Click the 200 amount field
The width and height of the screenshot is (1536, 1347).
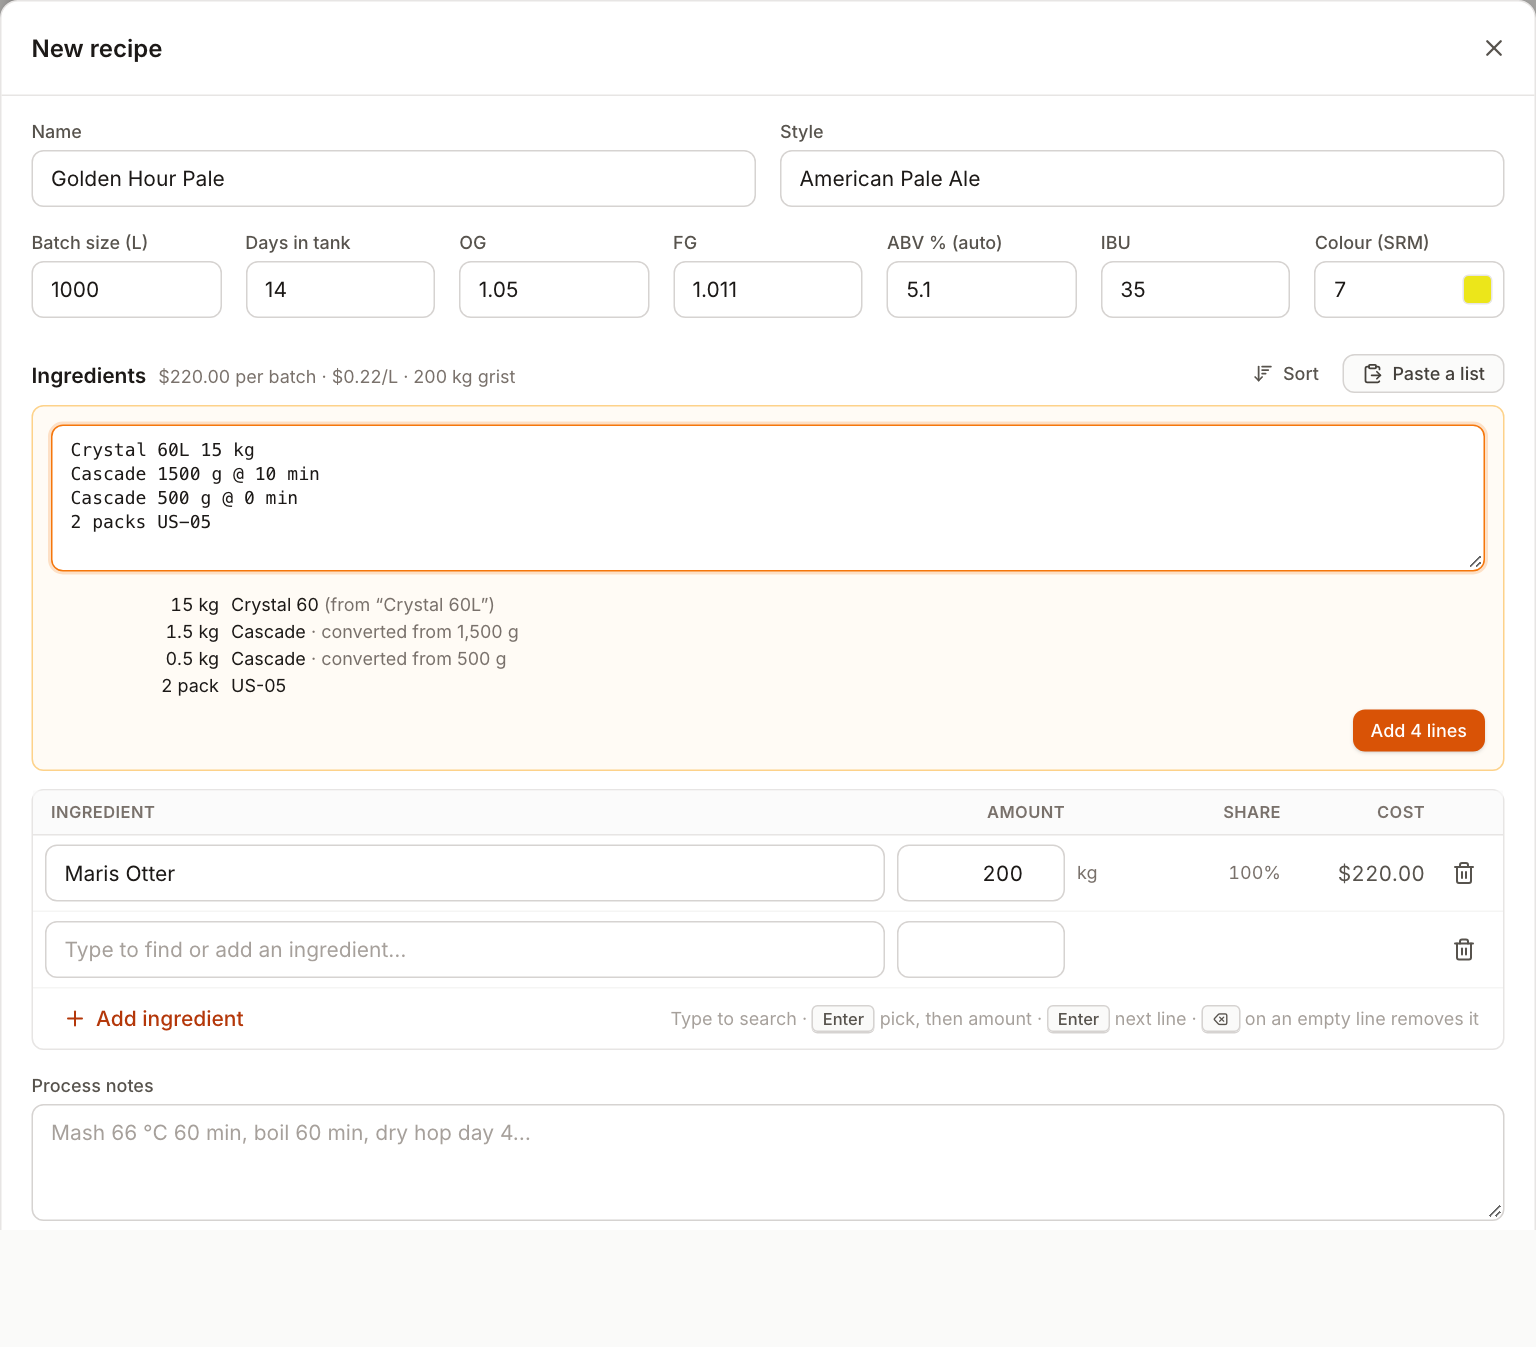tap(981, 873)
